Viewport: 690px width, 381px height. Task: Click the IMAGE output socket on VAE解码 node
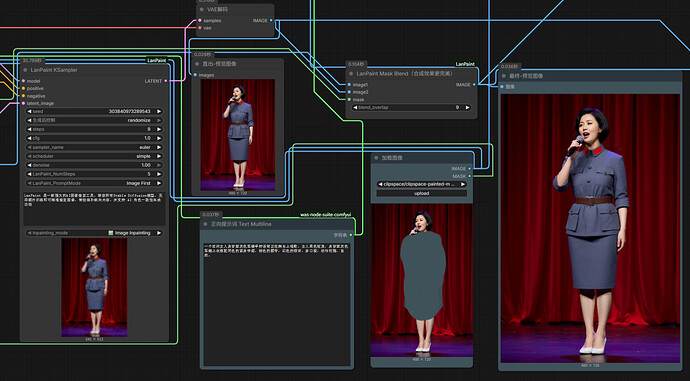point(271,20)
